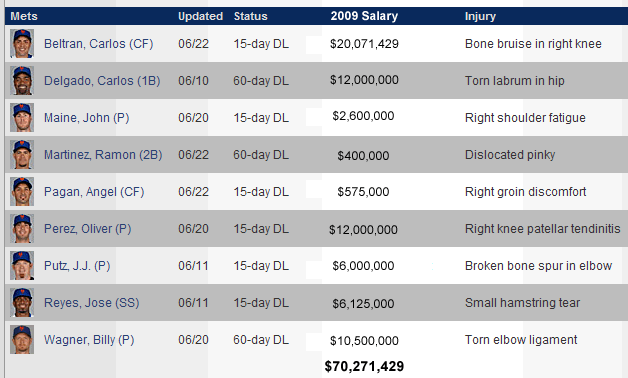
Task: Open the Martinez, Ramon (2B) player link
Action: [103, 155]
